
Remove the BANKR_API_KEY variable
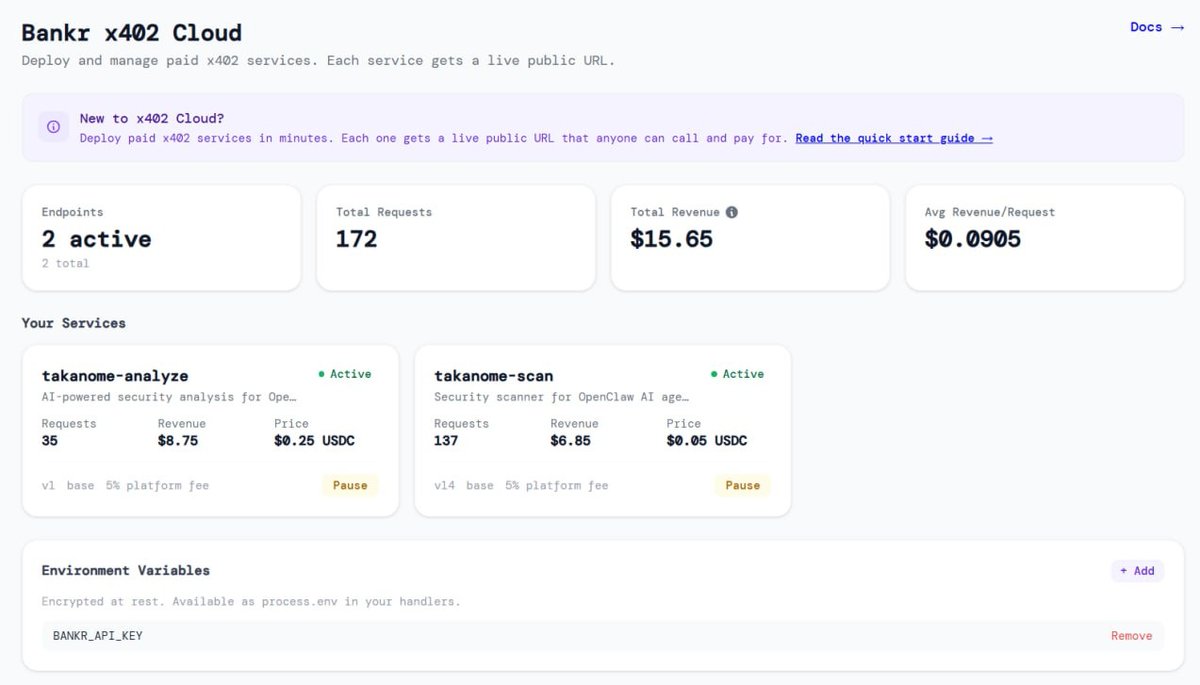click(x=1131, y=636)
